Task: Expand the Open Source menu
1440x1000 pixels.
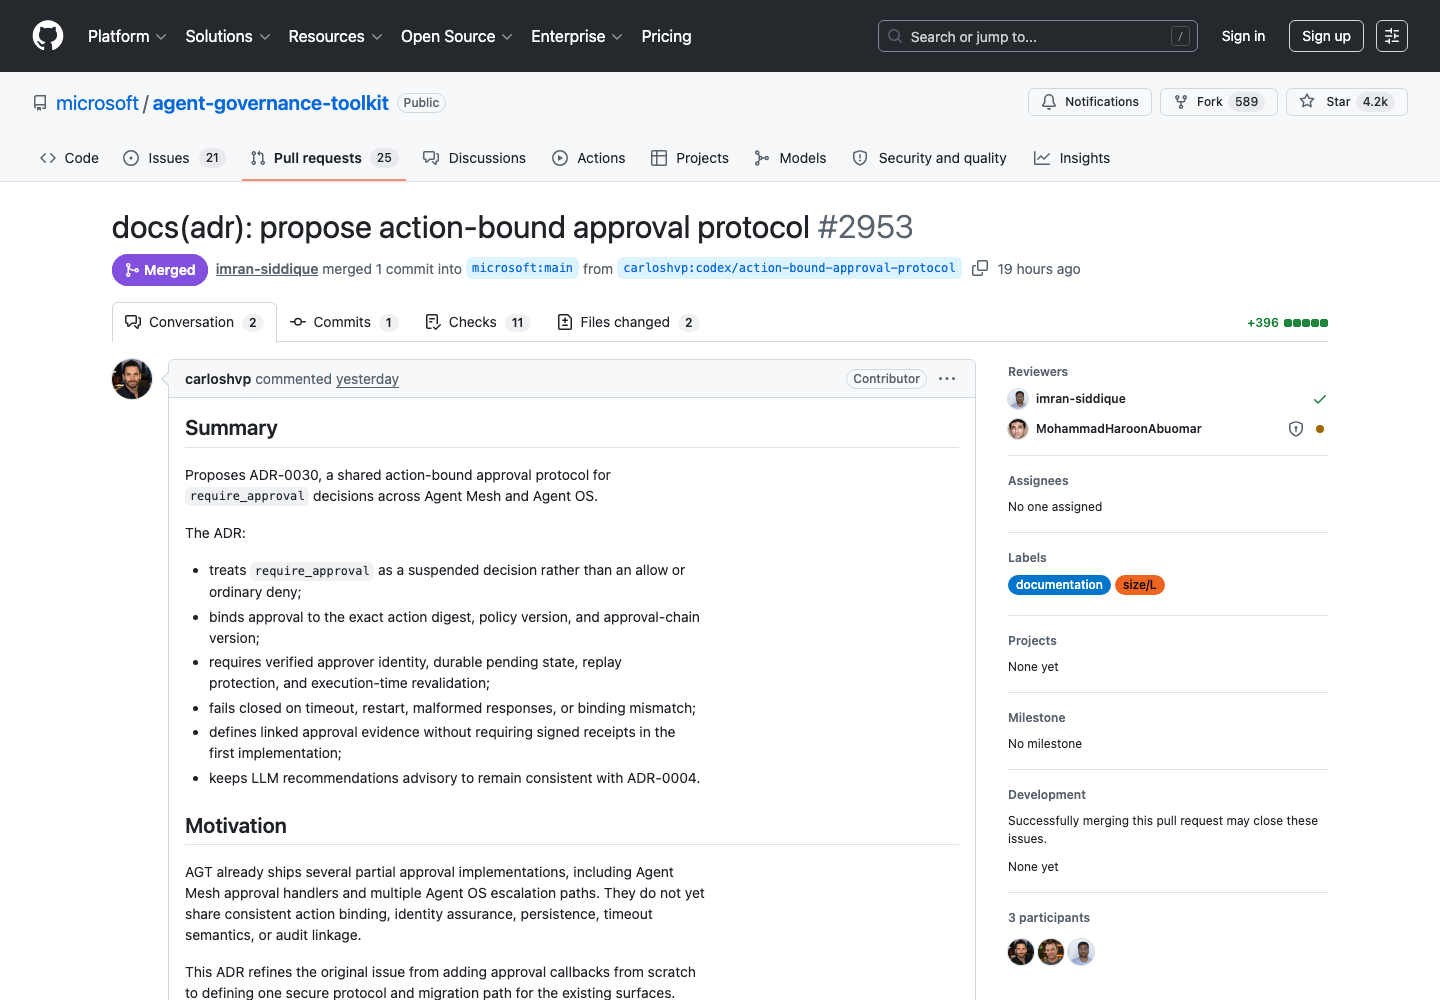Action: 457,36
